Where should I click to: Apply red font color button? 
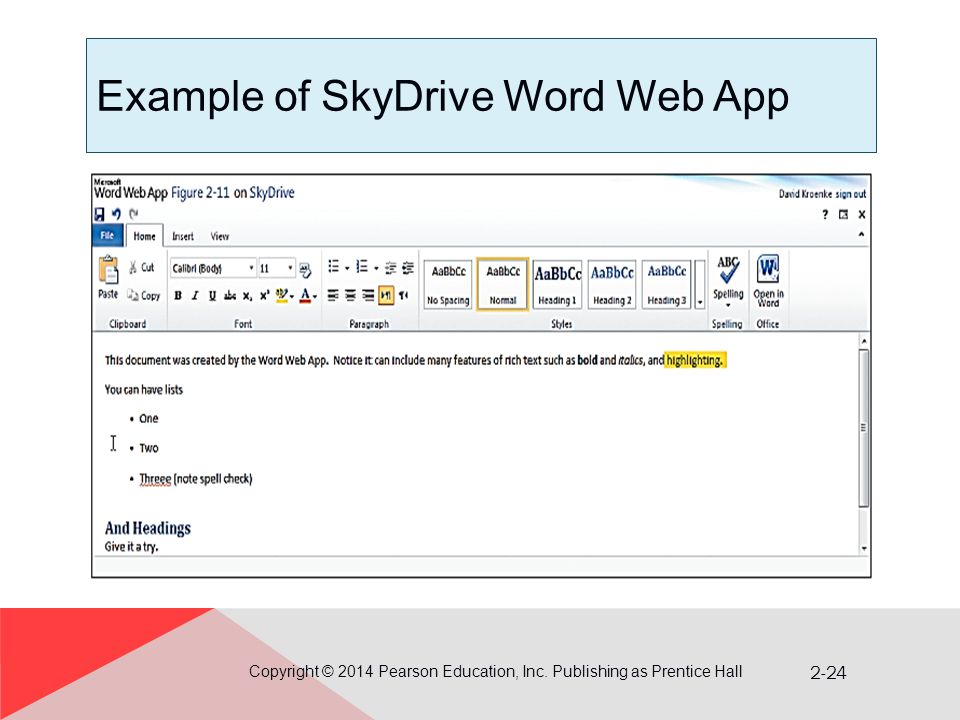point(305,296)
